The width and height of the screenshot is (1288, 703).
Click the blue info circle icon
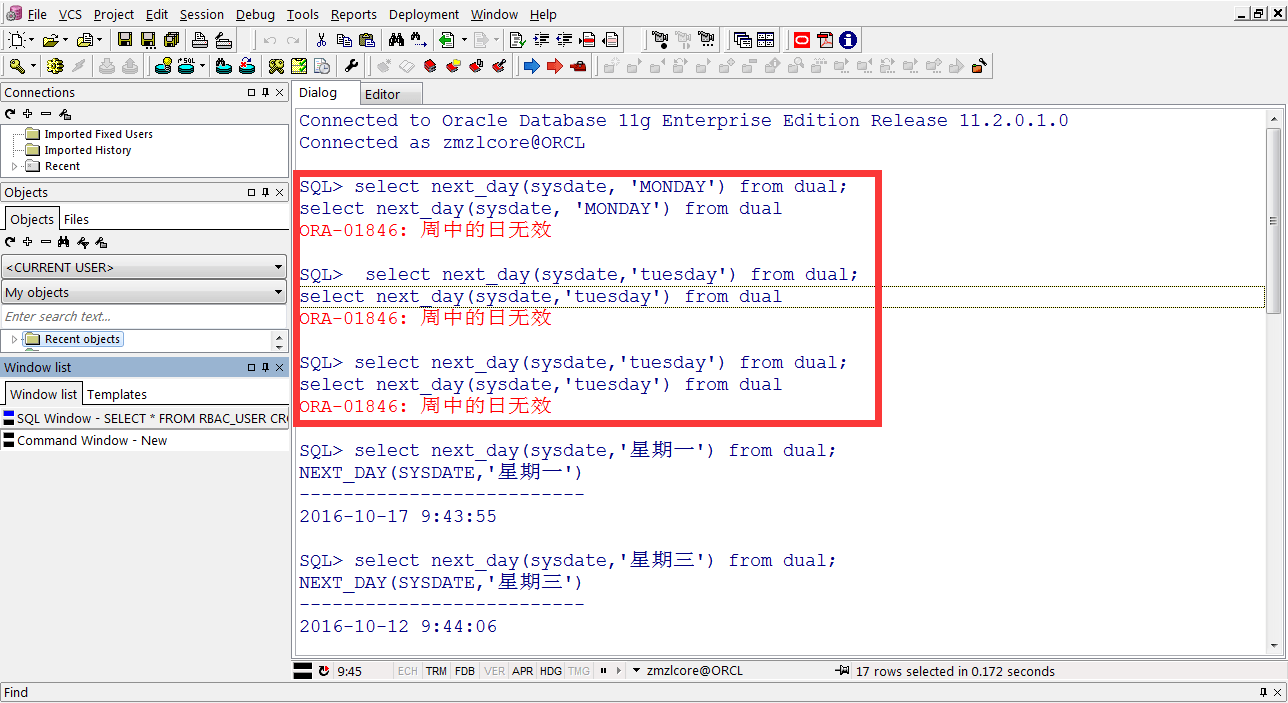(848, 40)
